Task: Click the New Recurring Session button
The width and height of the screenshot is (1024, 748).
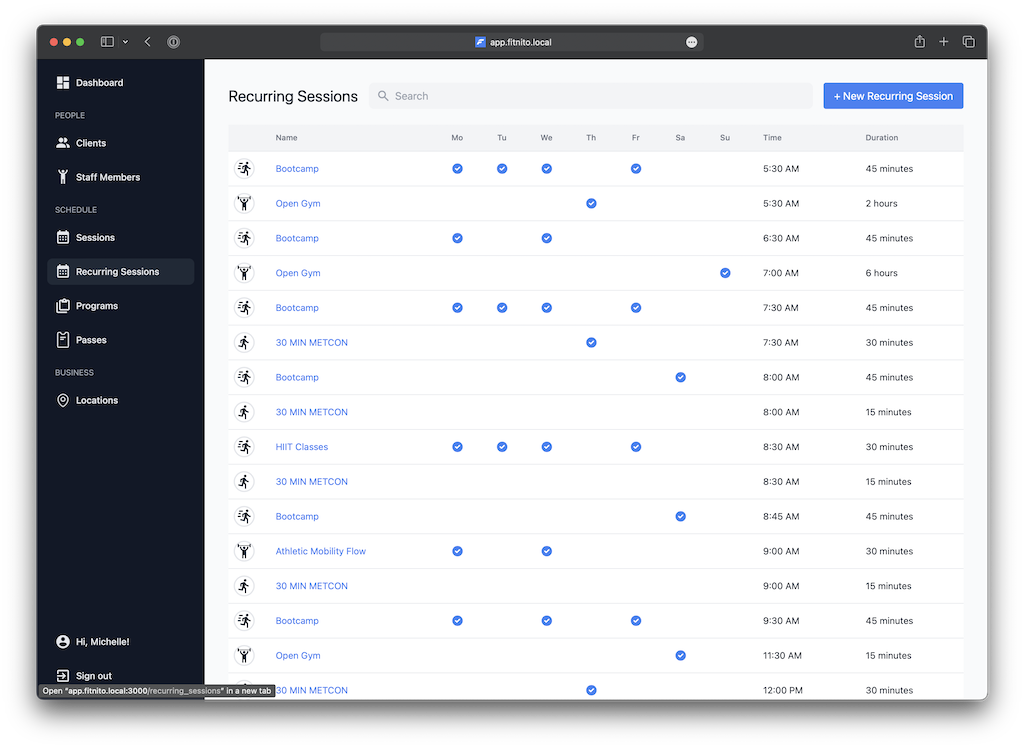Action: [x=893, y=96]
